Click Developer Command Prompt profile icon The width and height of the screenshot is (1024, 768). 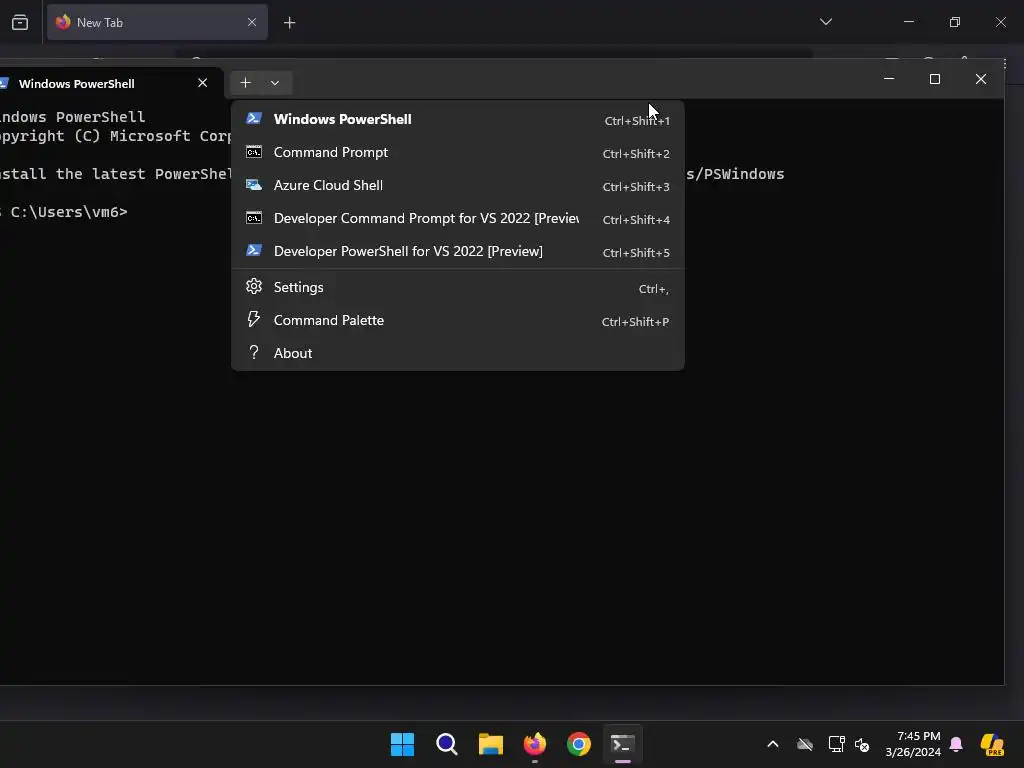pyautogui.click(x=254, y=217)
